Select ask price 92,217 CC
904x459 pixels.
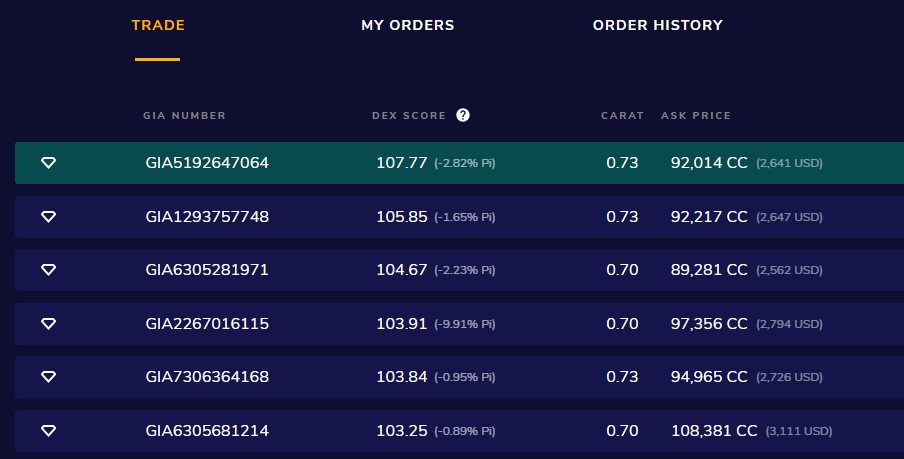(x=709, y=217)
